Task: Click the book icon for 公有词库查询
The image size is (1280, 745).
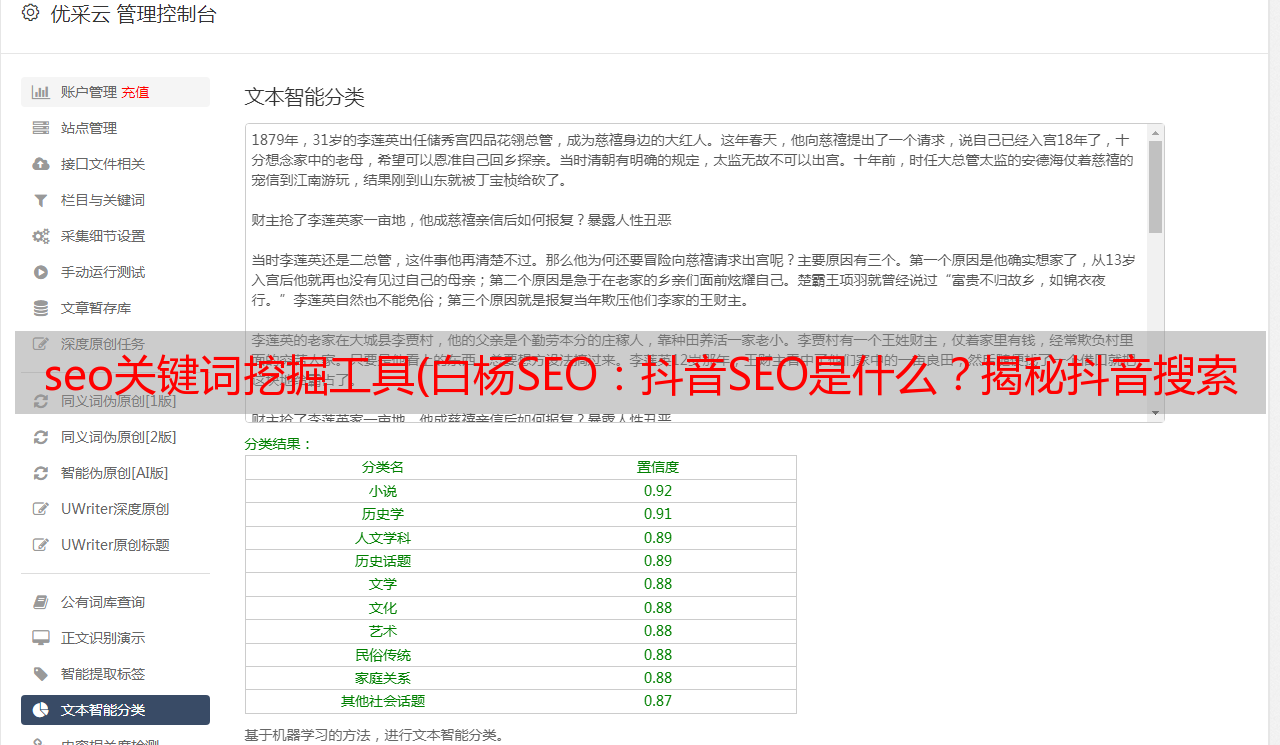Action: [41, 602]
